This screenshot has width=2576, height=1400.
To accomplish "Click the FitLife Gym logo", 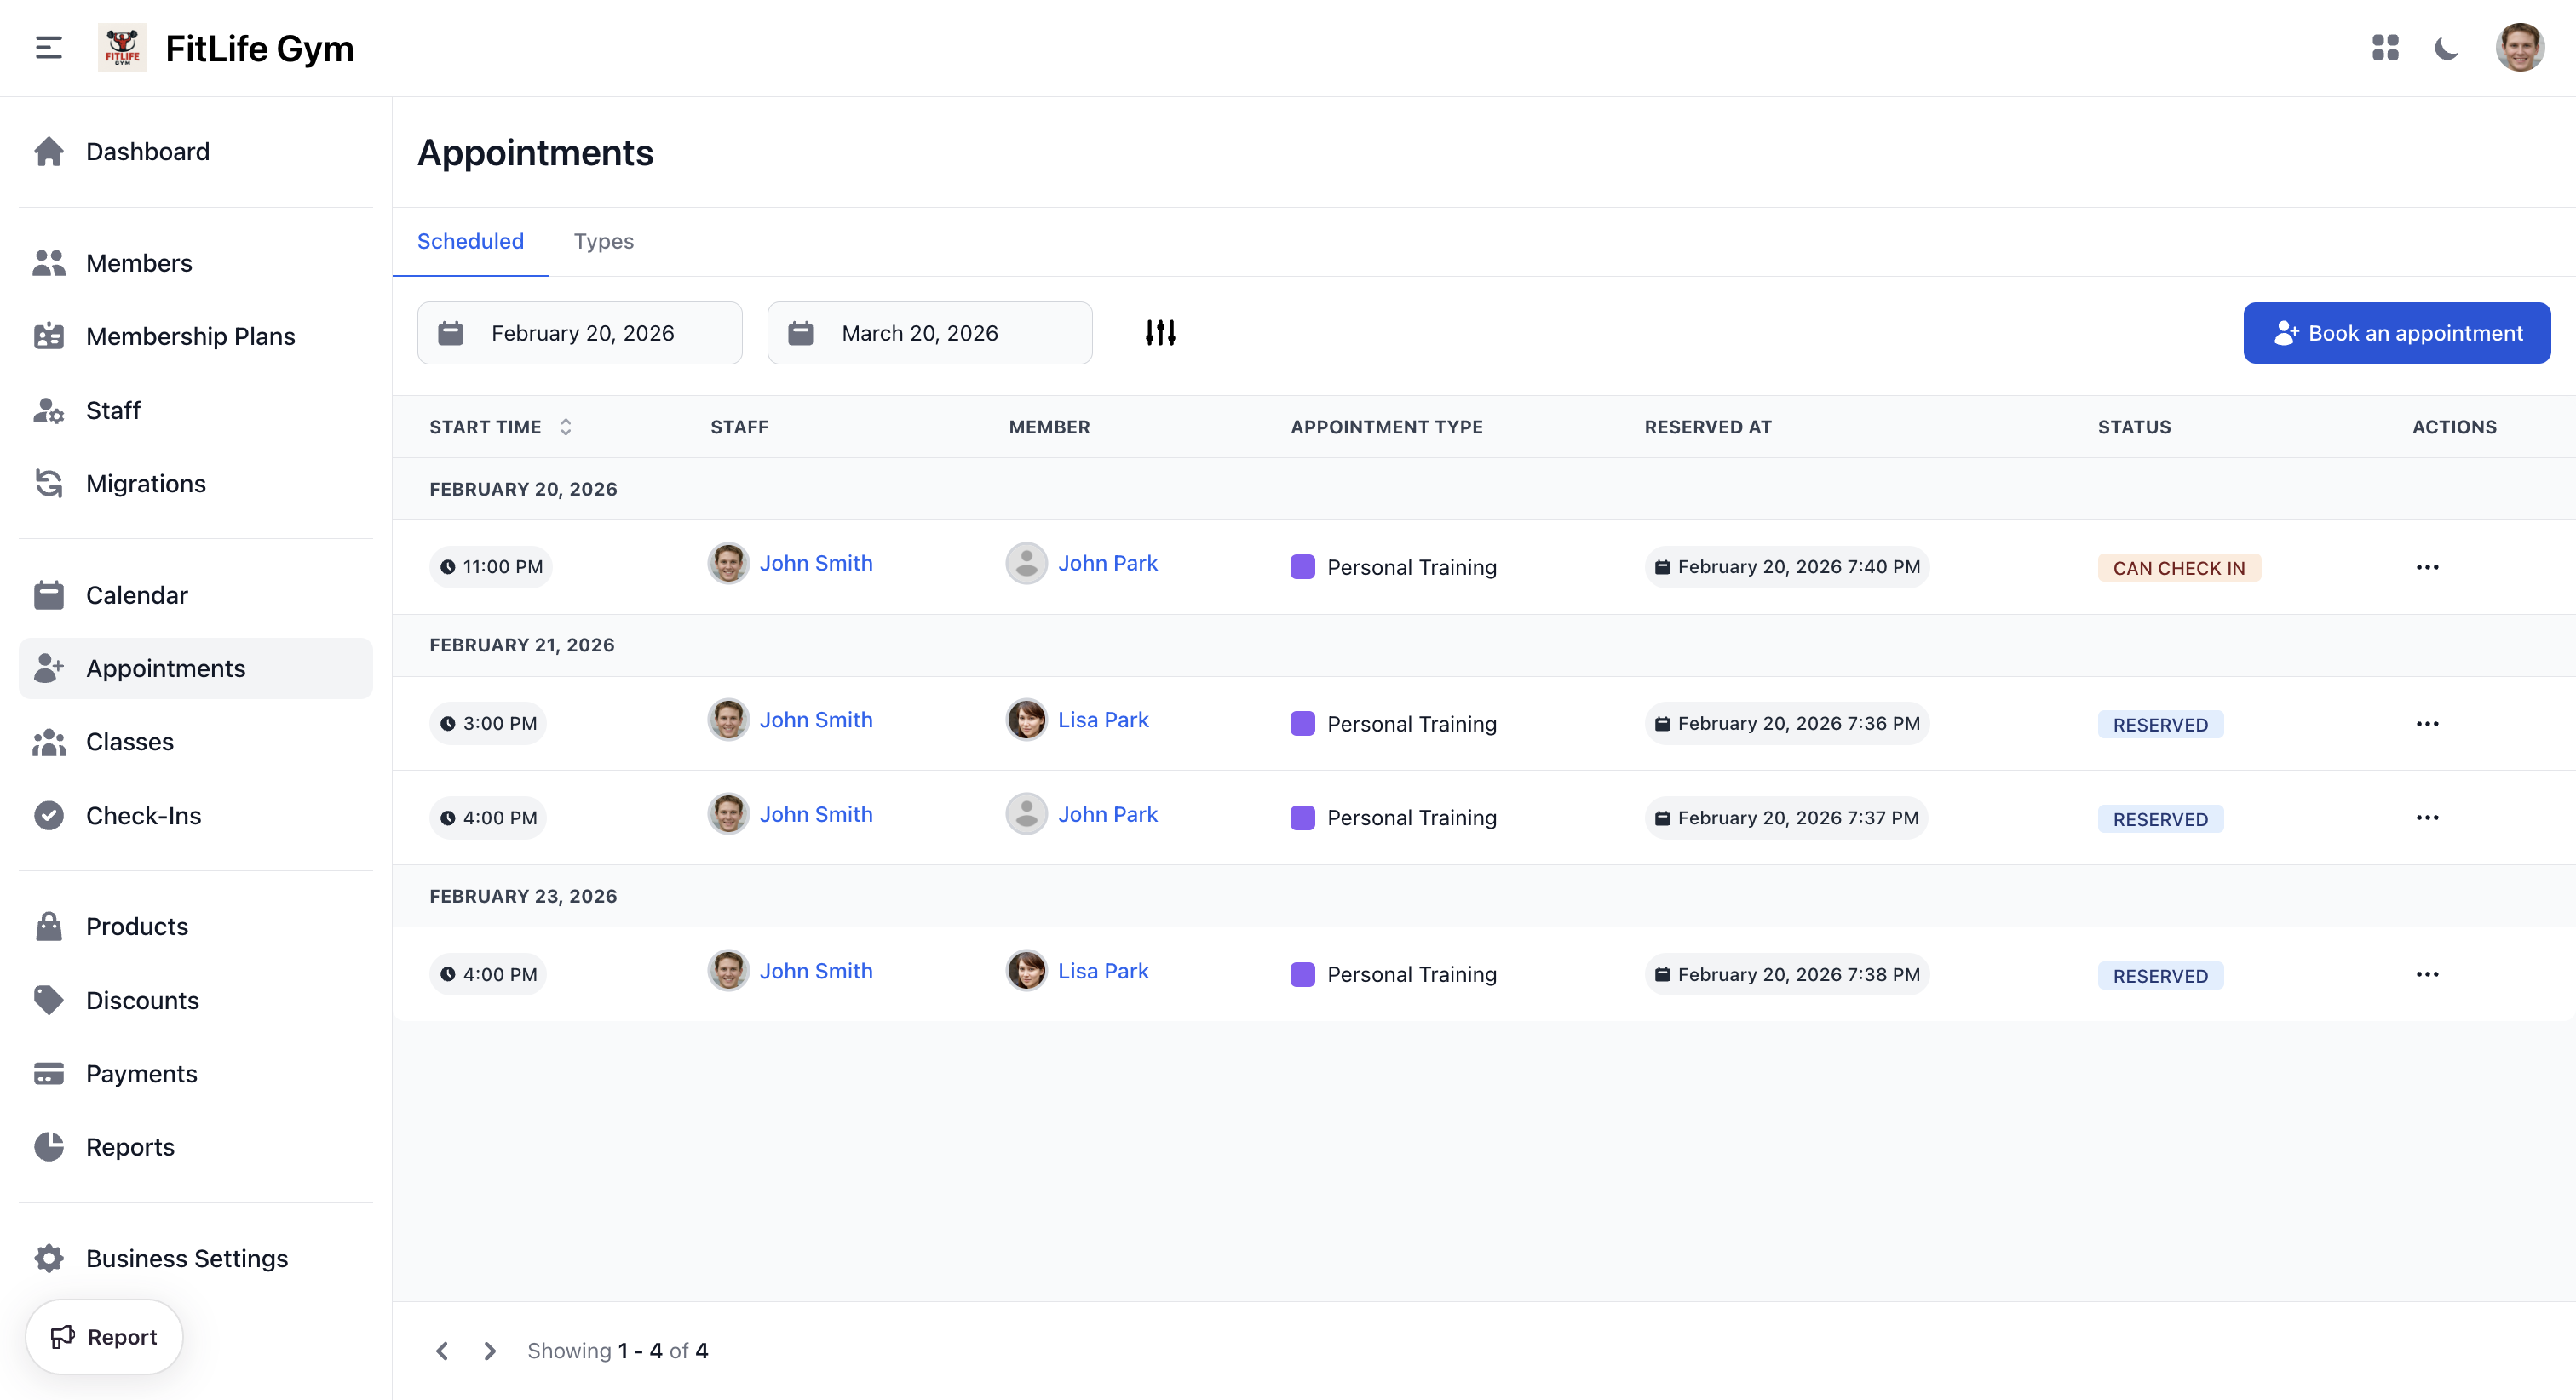I will [x=122, y=47].
